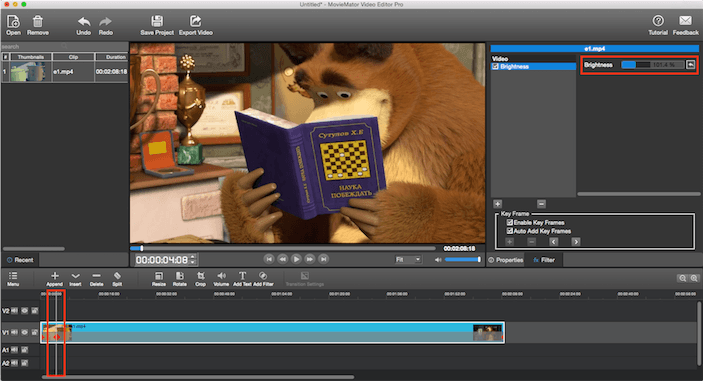Screen dimensions: 703x381
Task: Lock the V2 track
Action: (35, 311)
